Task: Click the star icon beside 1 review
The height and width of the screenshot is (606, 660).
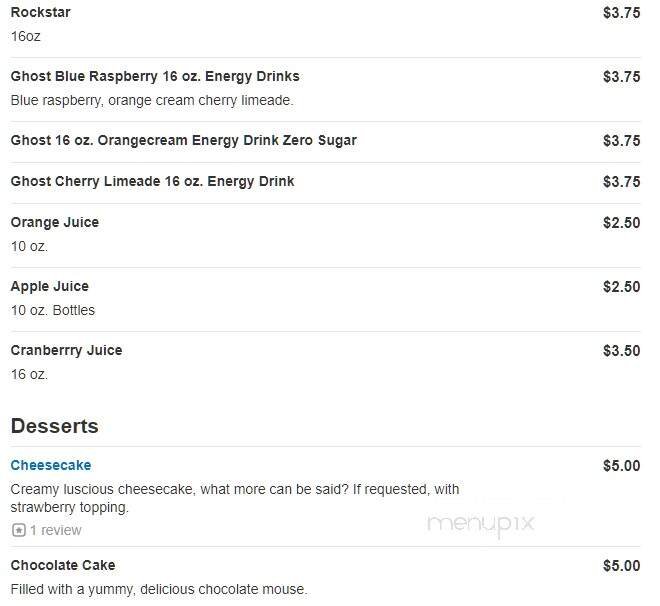Action: click(x=18, y=530)
